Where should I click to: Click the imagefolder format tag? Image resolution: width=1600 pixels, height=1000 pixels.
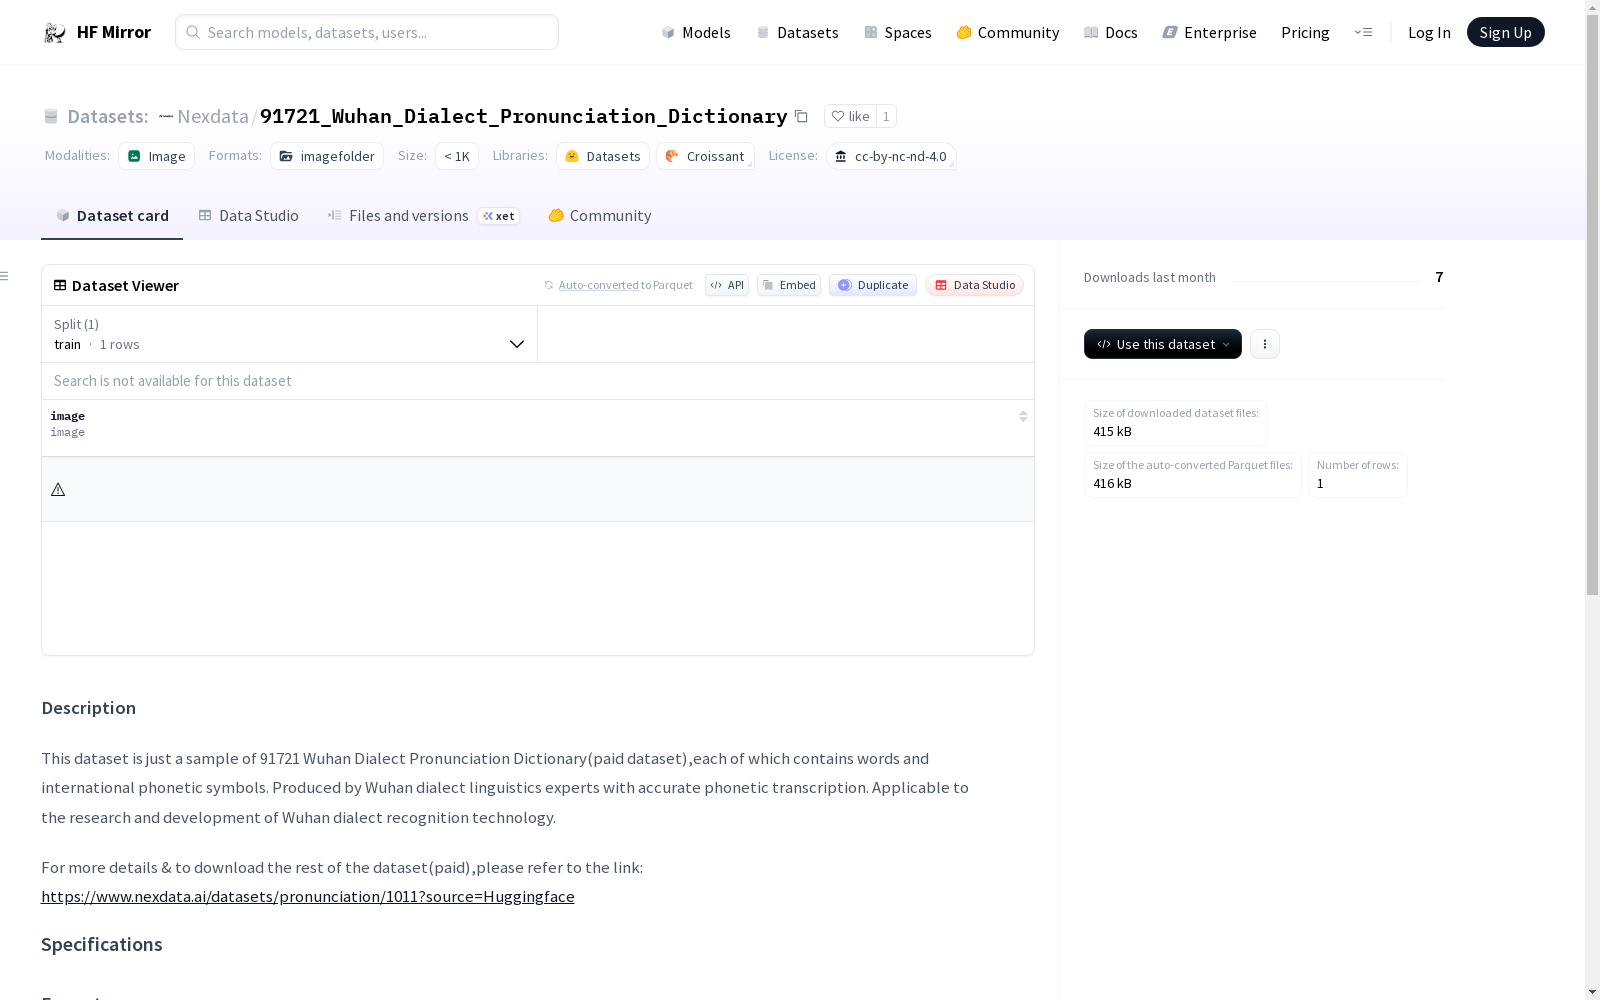click(327, 156)
